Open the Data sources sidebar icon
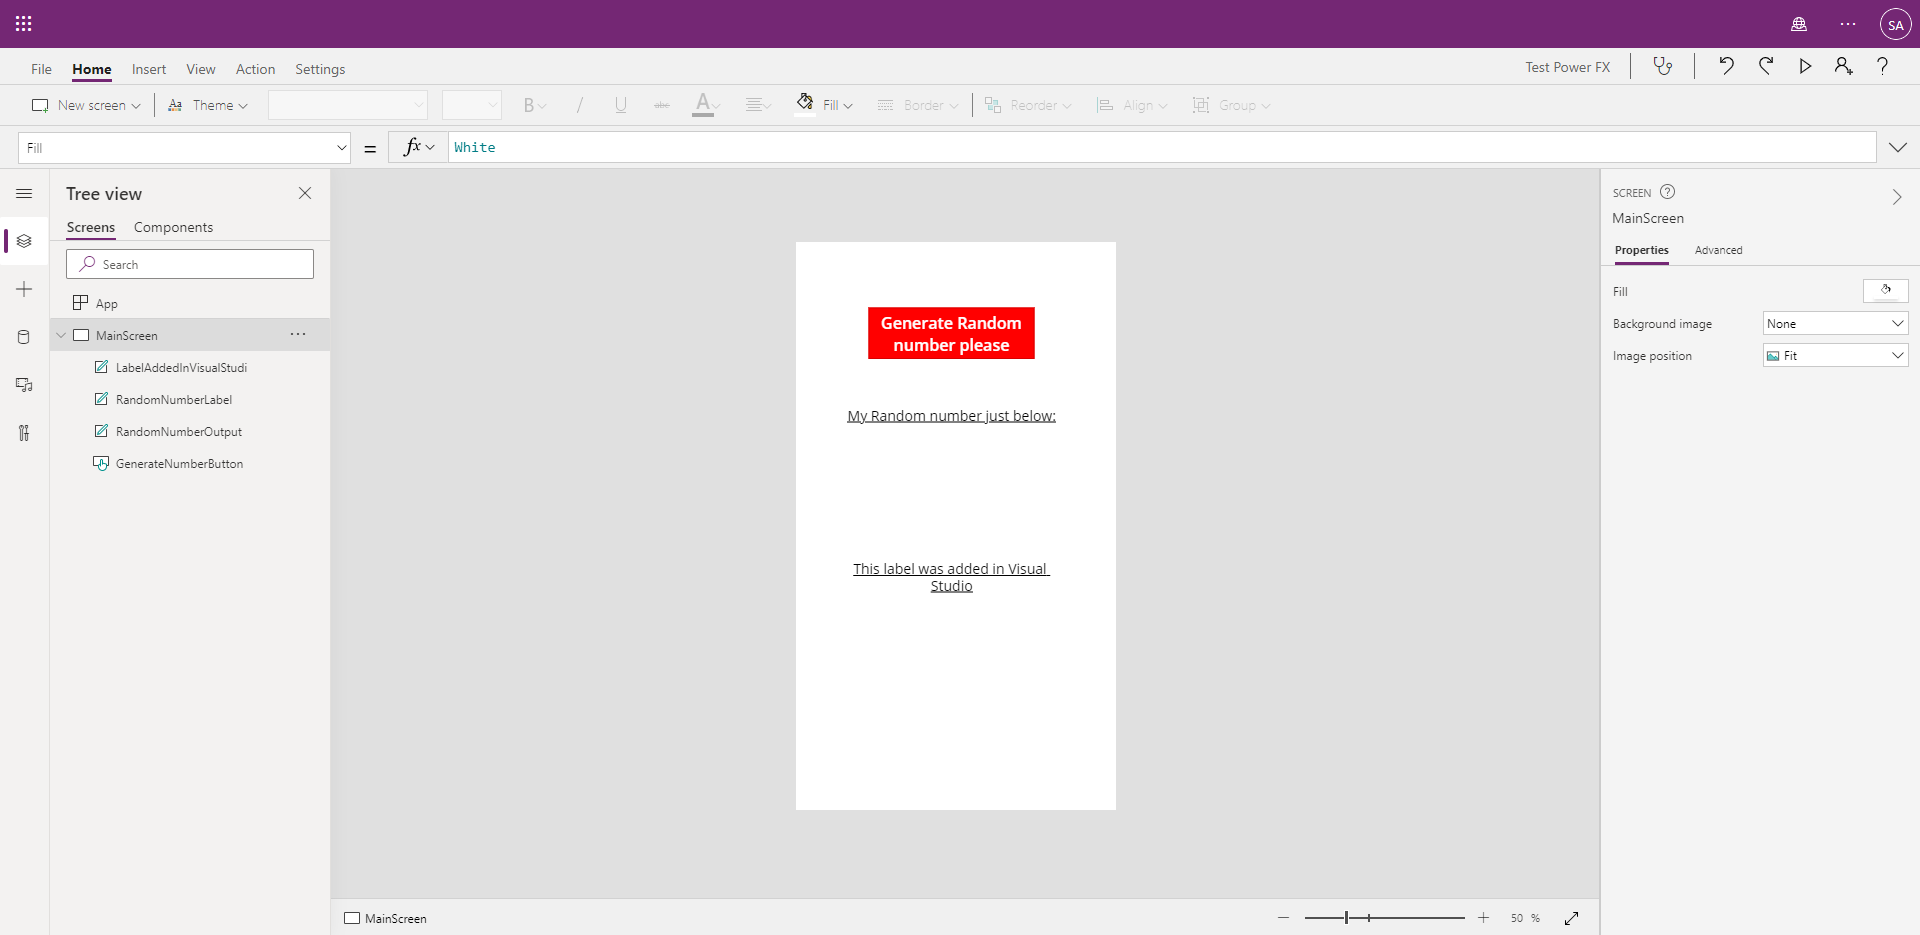This screenshot has height=935, width=1920. coord(24,337)
